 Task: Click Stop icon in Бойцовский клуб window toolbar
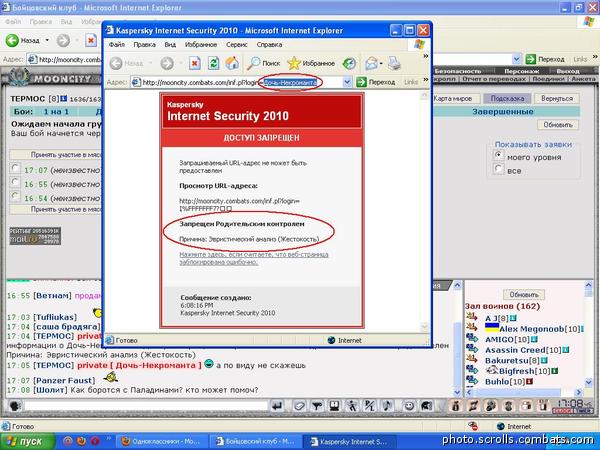pyautogui.click(x=91, y=40)
